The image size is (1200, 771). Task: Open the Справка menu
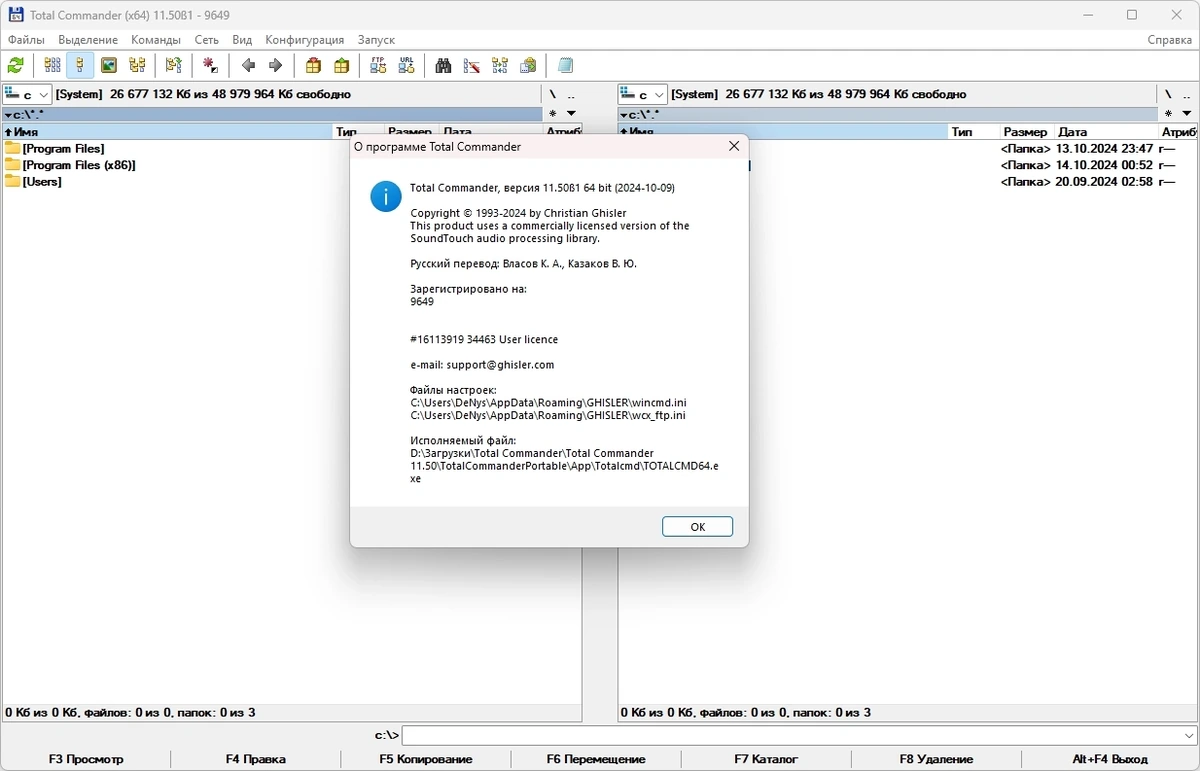click(x=1169, y=40)
